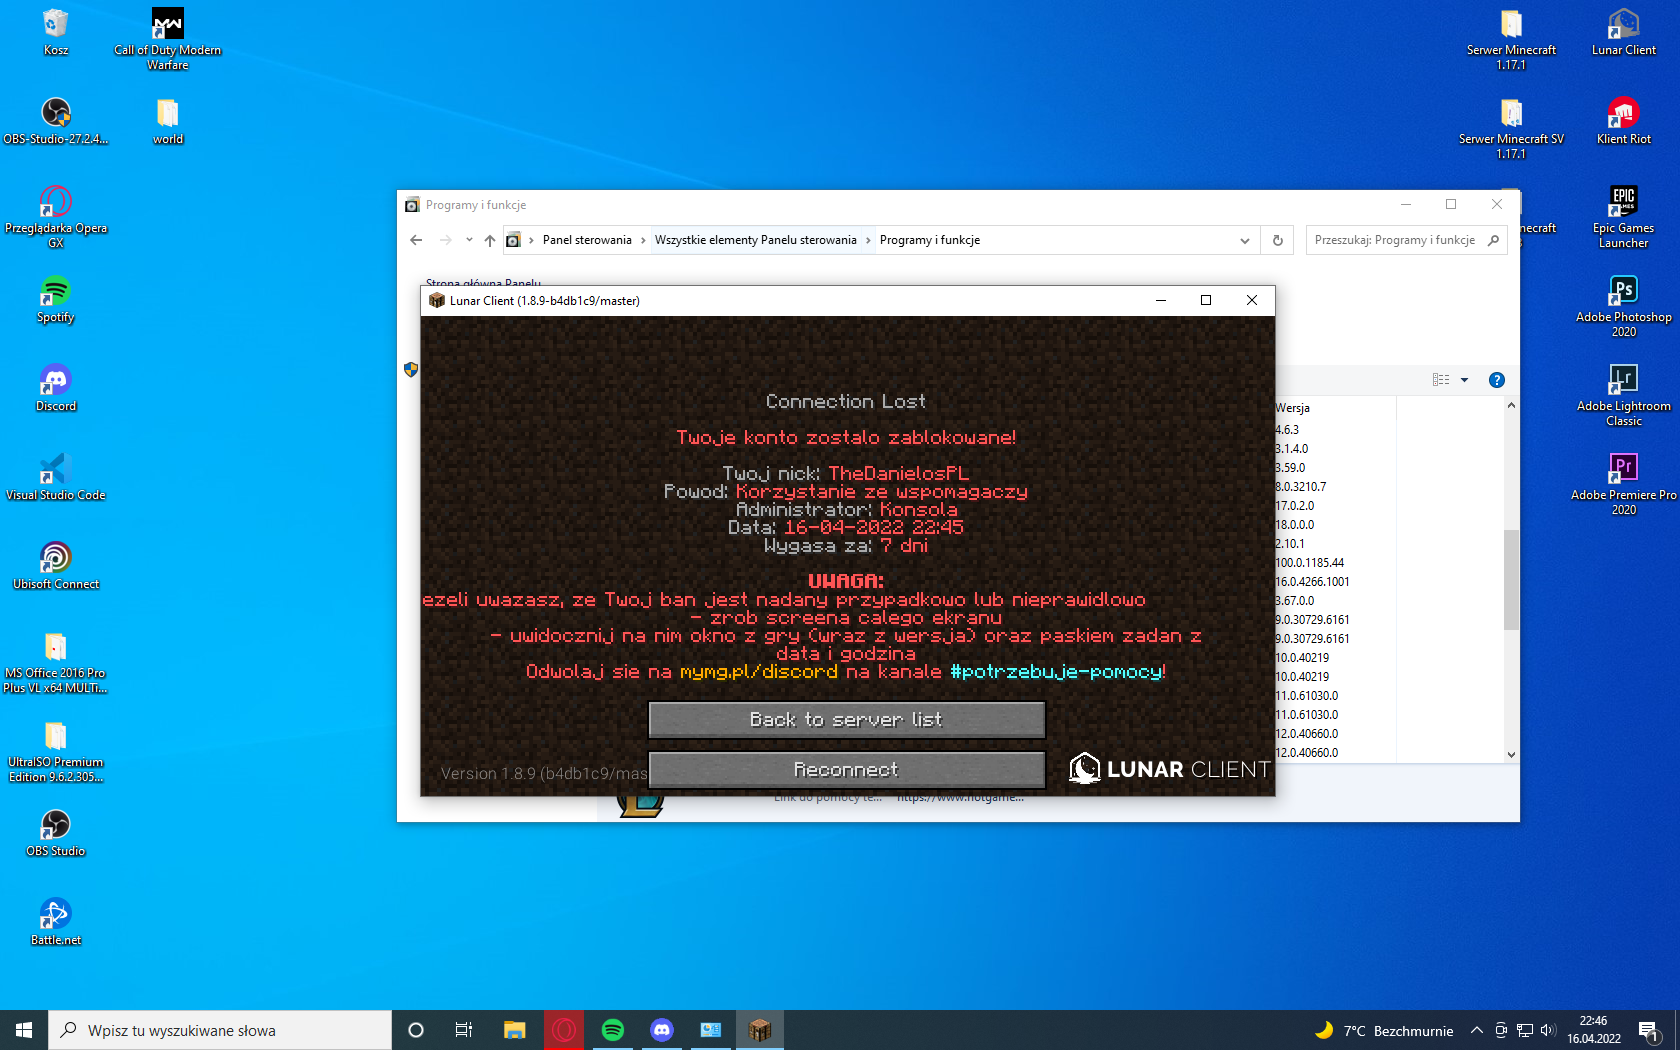Open the Spotify desktop shortcut

[56, 299]
